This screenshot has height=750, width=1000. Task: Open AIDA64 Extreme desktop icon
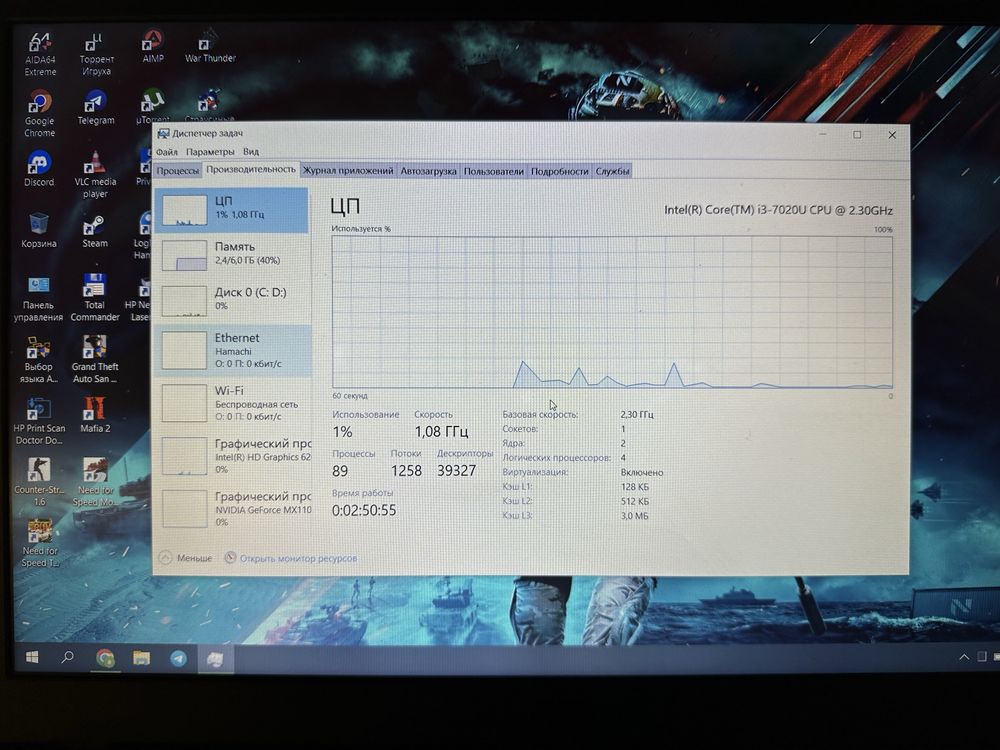point(40,54)
